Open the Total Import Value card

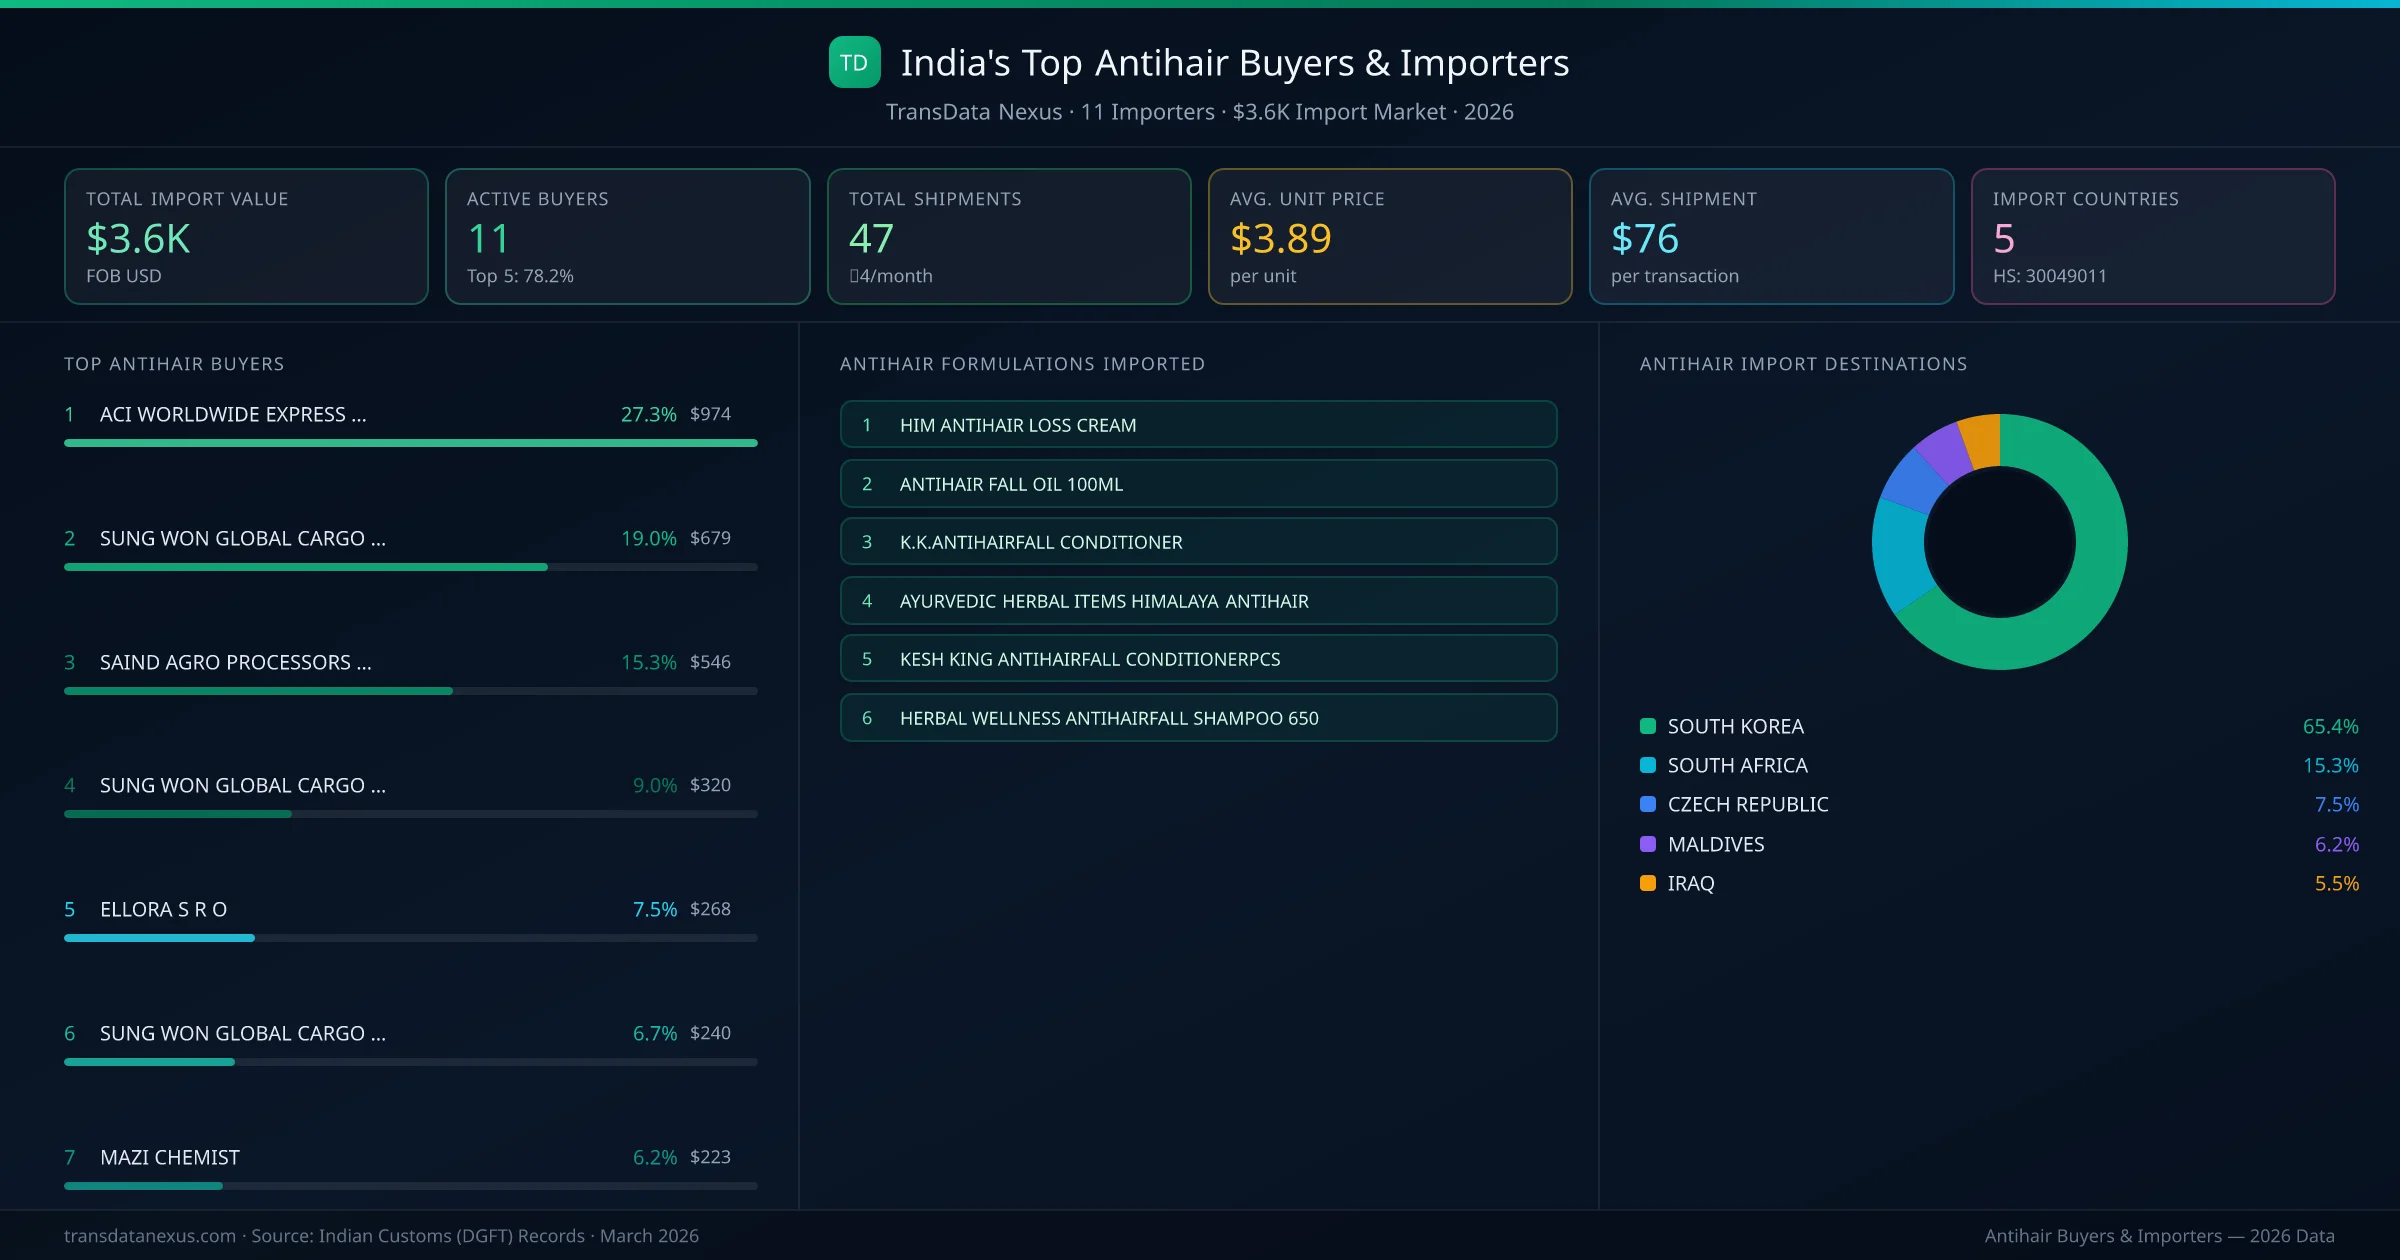coord(246,236)
